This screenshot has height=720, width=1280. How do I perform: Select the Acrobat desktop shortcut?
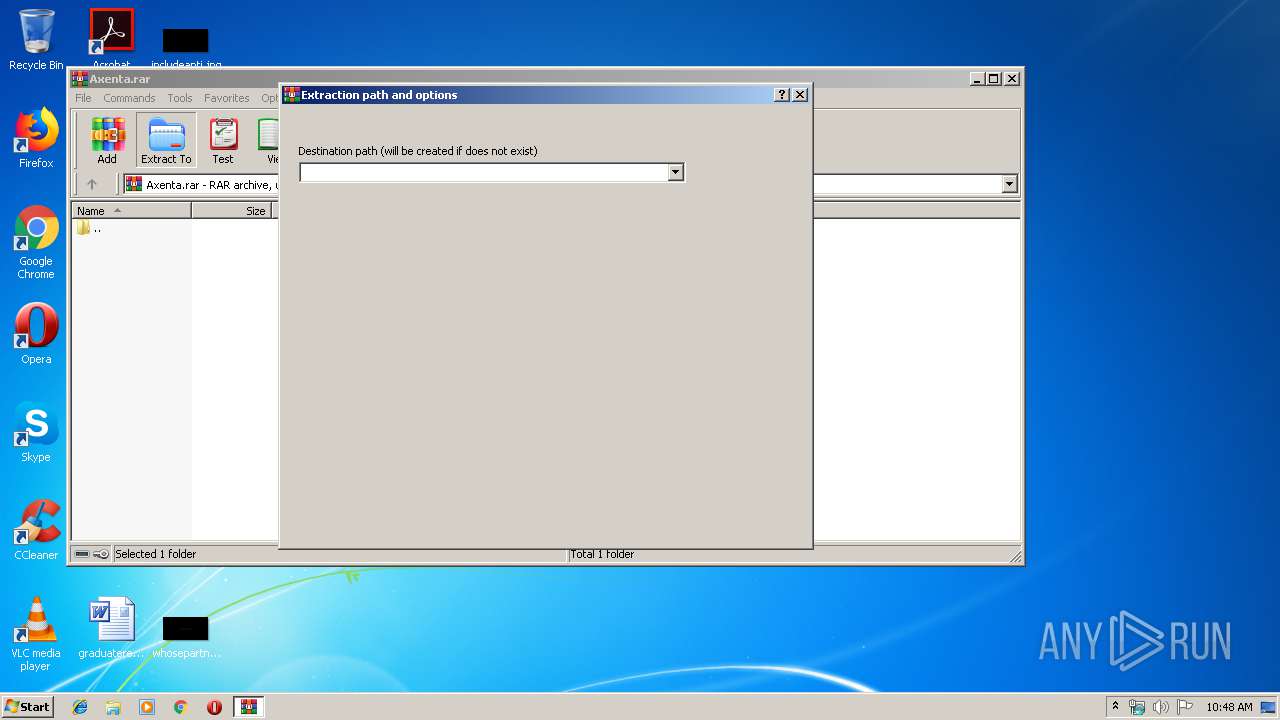click(111, 38)
